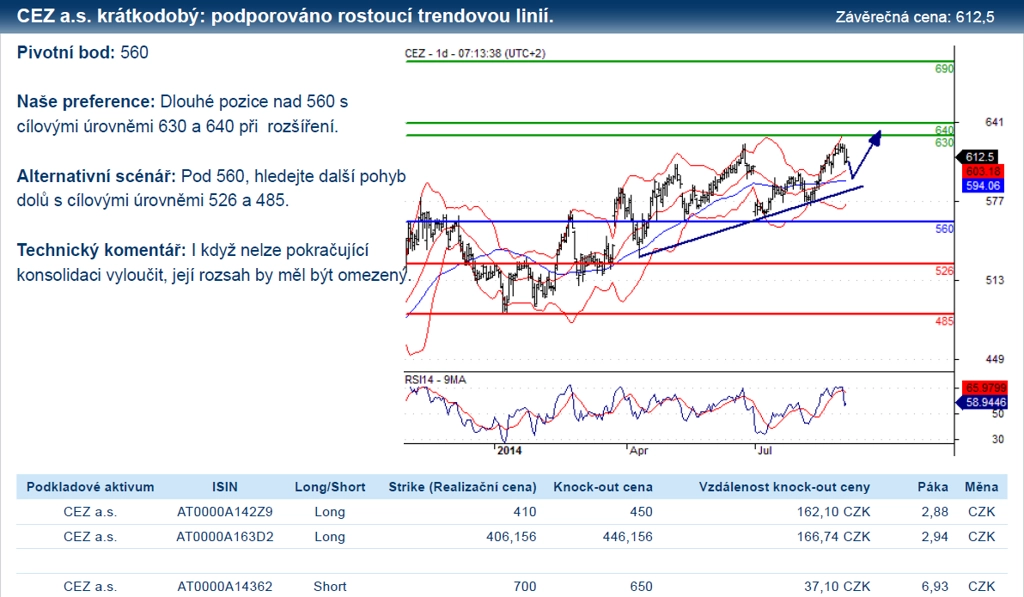Click the distance value '162,10 CZK'
Image resolution: width=1024 pixels, height=597 pixels.
[x=833, y=511]
